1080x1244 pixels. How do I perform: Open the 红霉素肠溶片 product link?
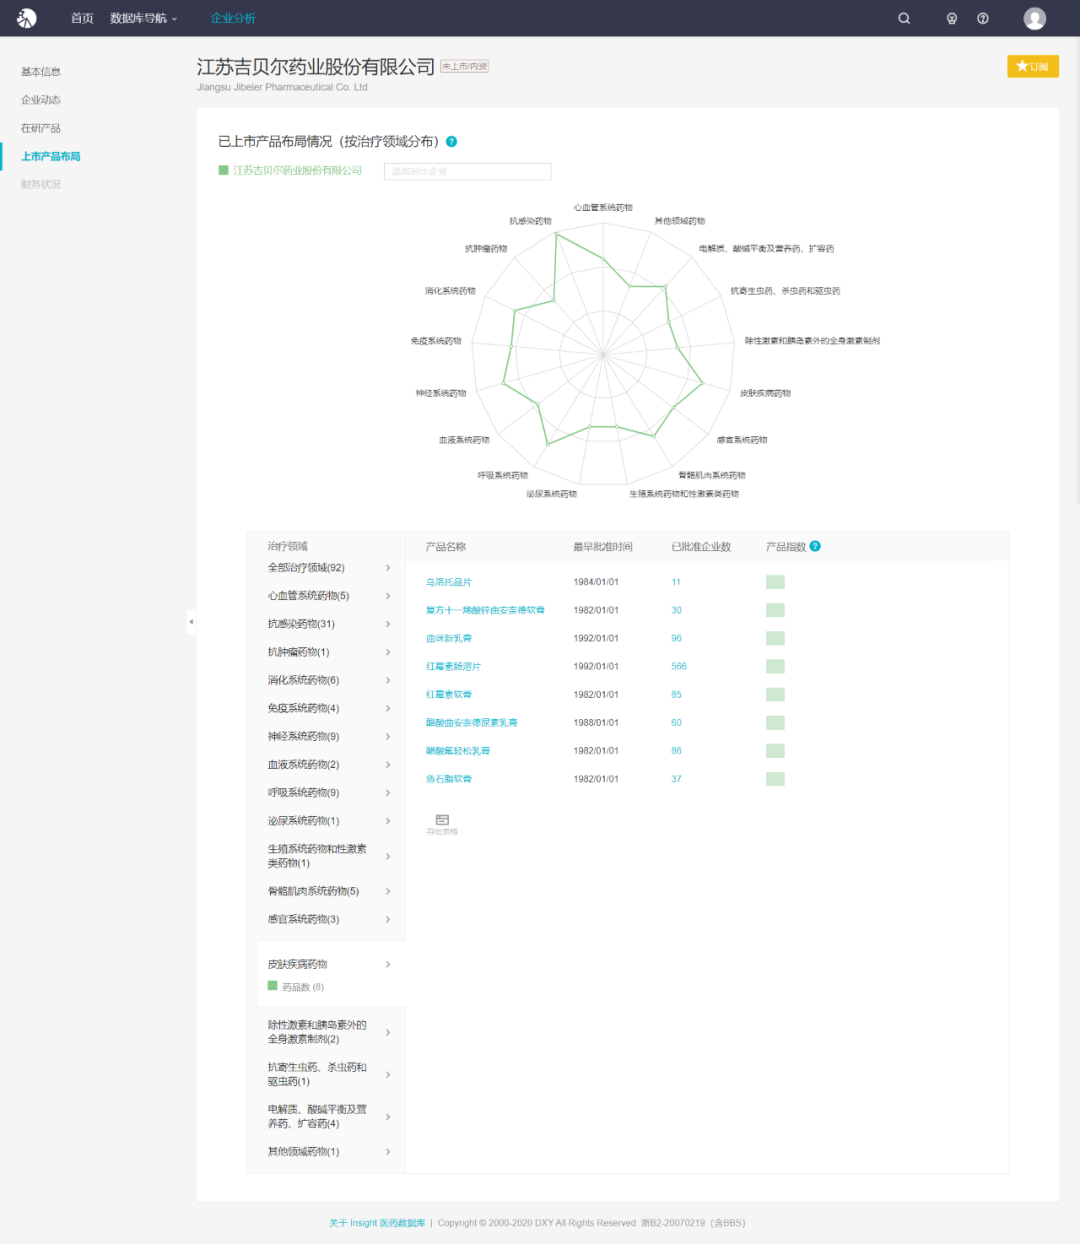pyautogui.click(x=453, y=666)
